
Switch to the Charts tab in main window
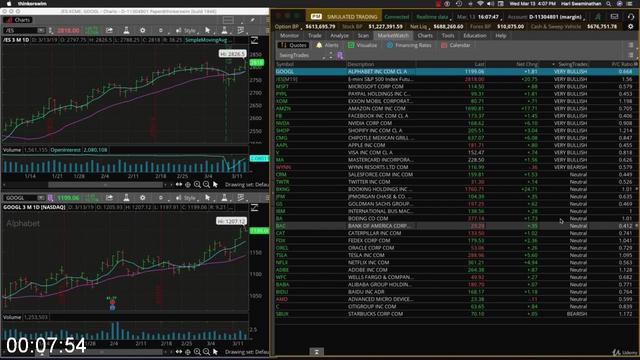click(425, 36)
